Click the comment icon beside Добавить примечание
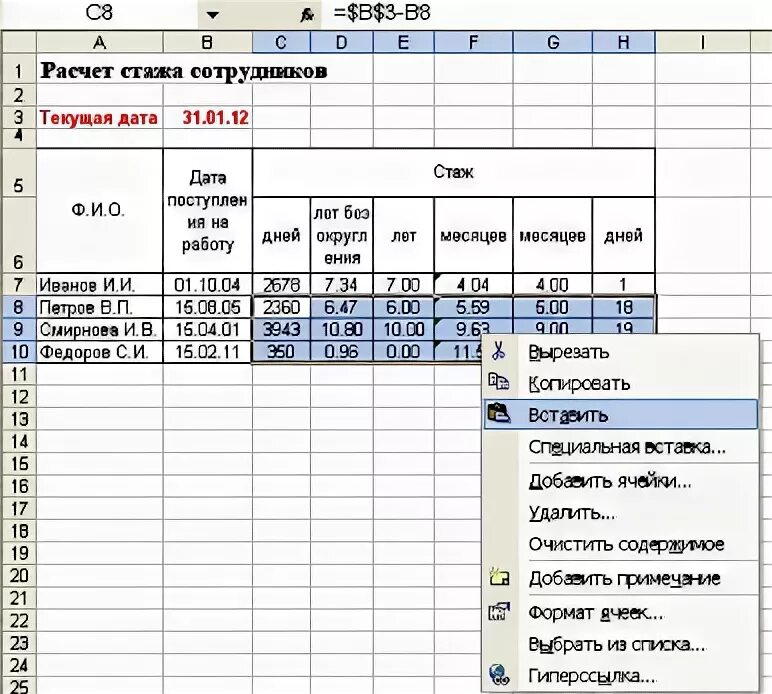 pos(499,577)
